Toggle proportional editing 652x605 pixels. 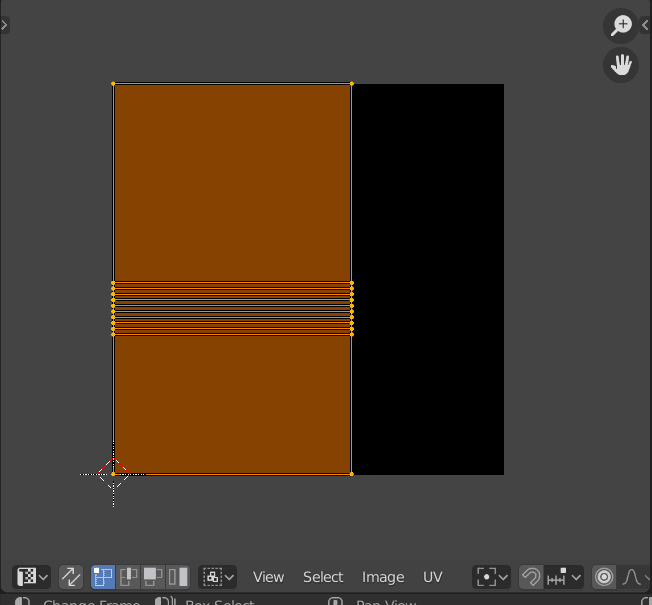(x=604, y=577)
